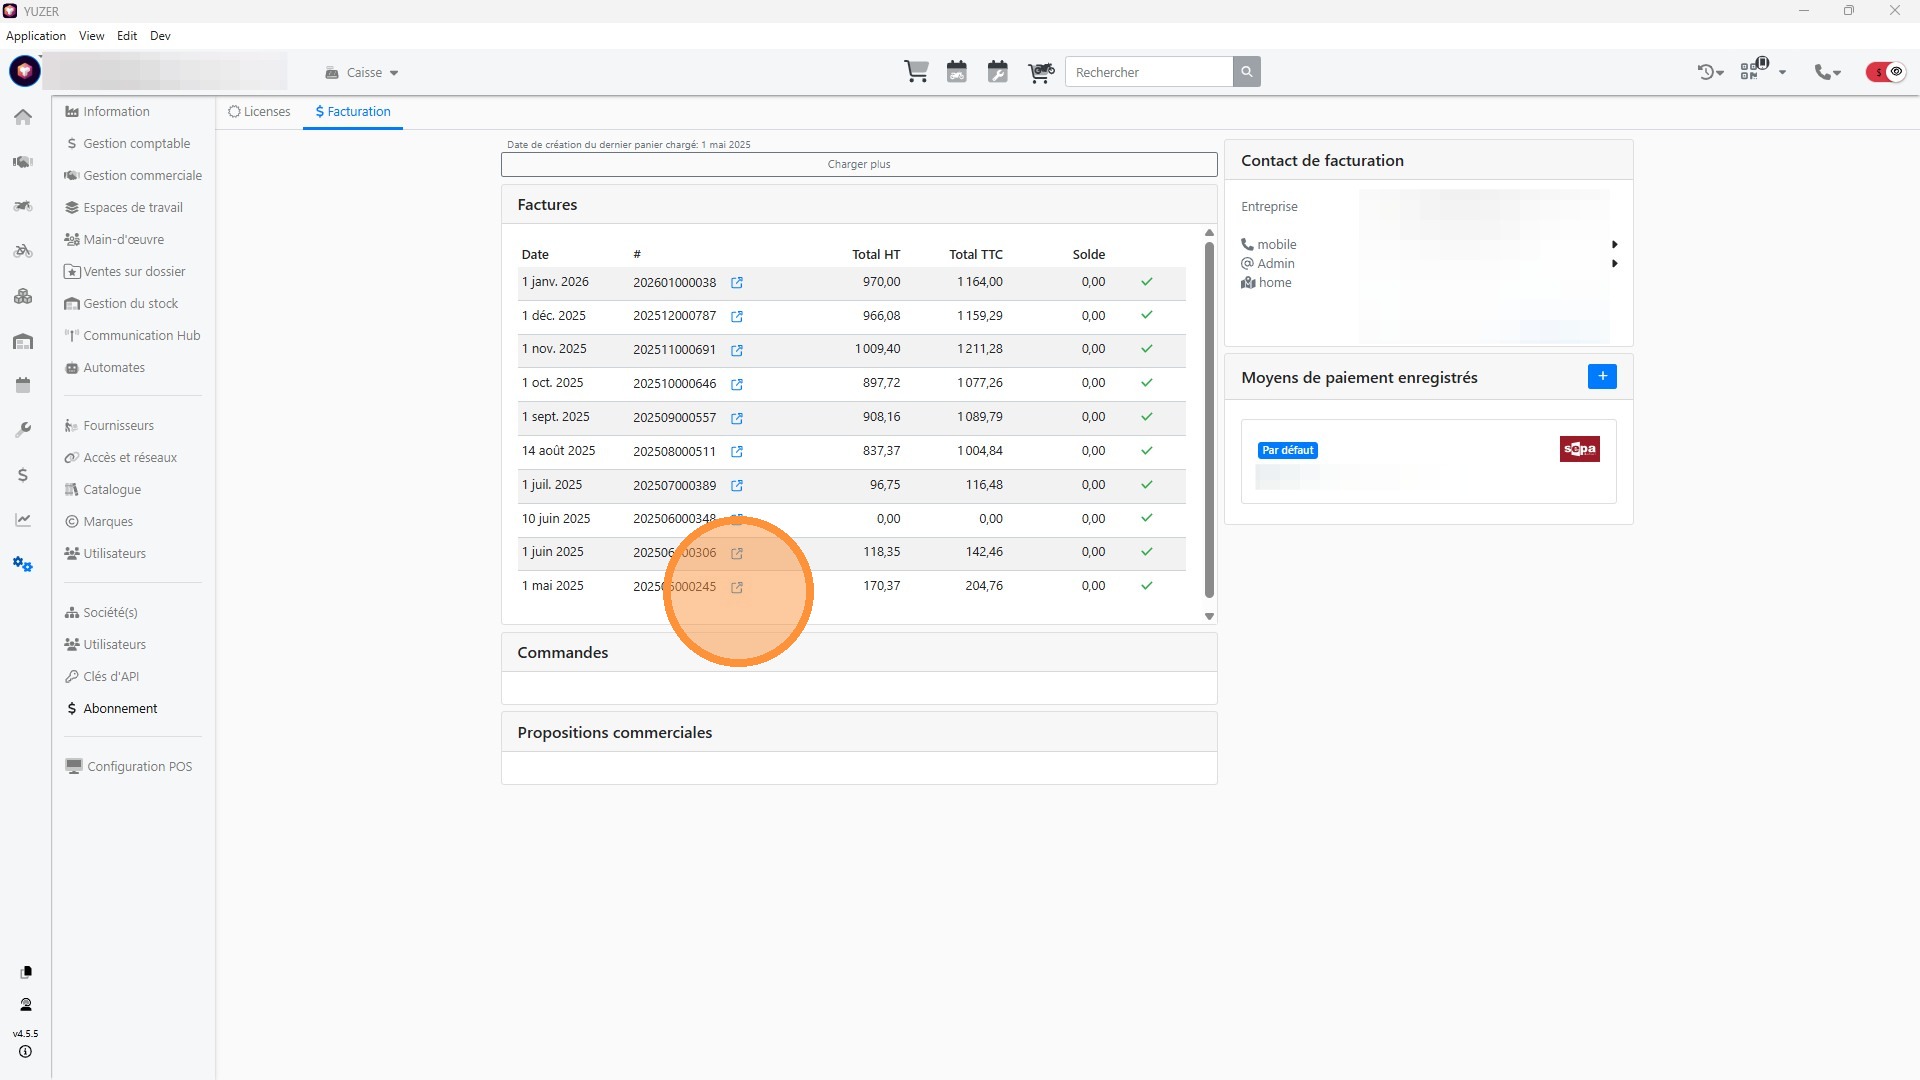The width and height of the screenshot is (1920, 1080).
Task: Expand the phone dropdown in the toolbar
Action: tap(1828, 72)
